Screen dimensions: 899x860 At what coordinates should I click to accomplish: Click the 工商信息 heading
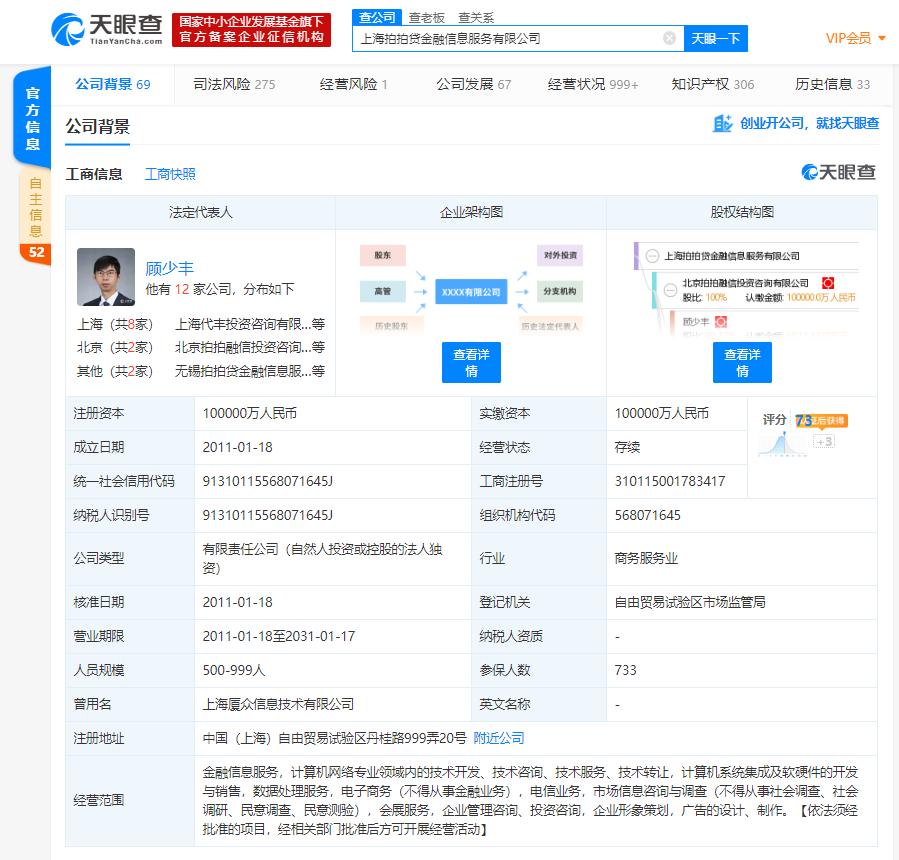[94, 174]
